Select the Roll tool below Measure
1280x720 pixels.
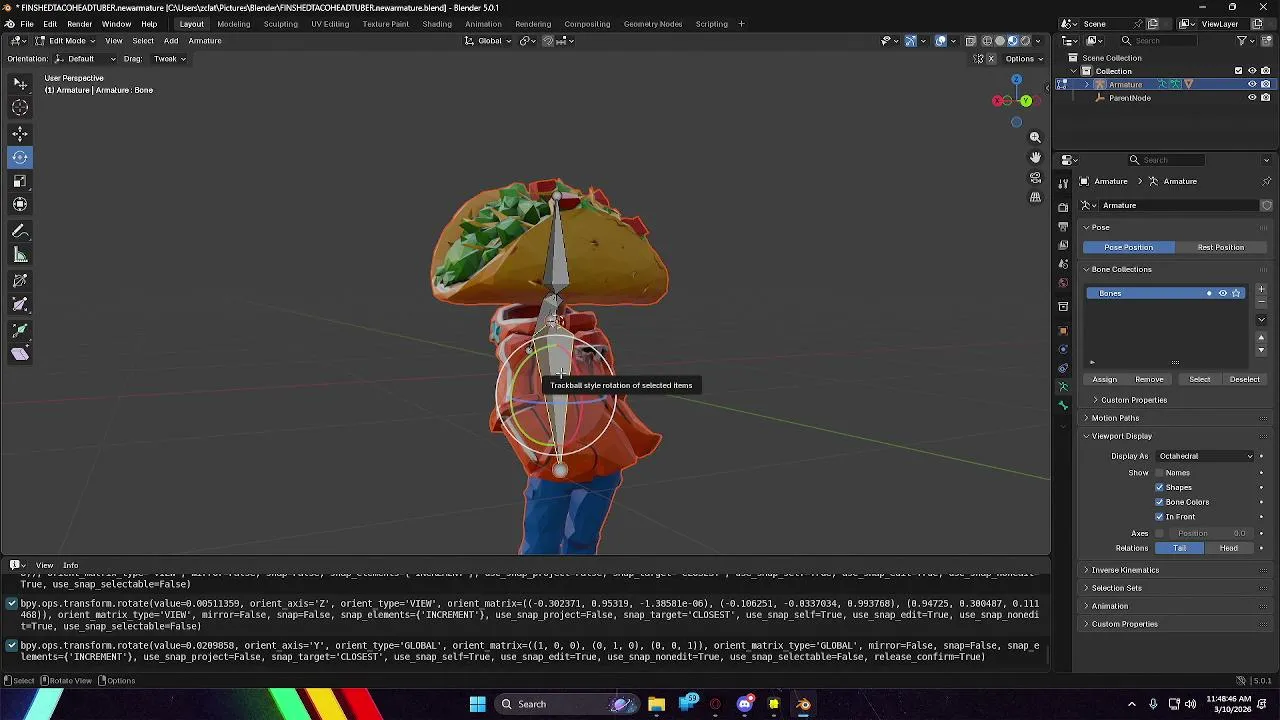[x=20, y=281]
